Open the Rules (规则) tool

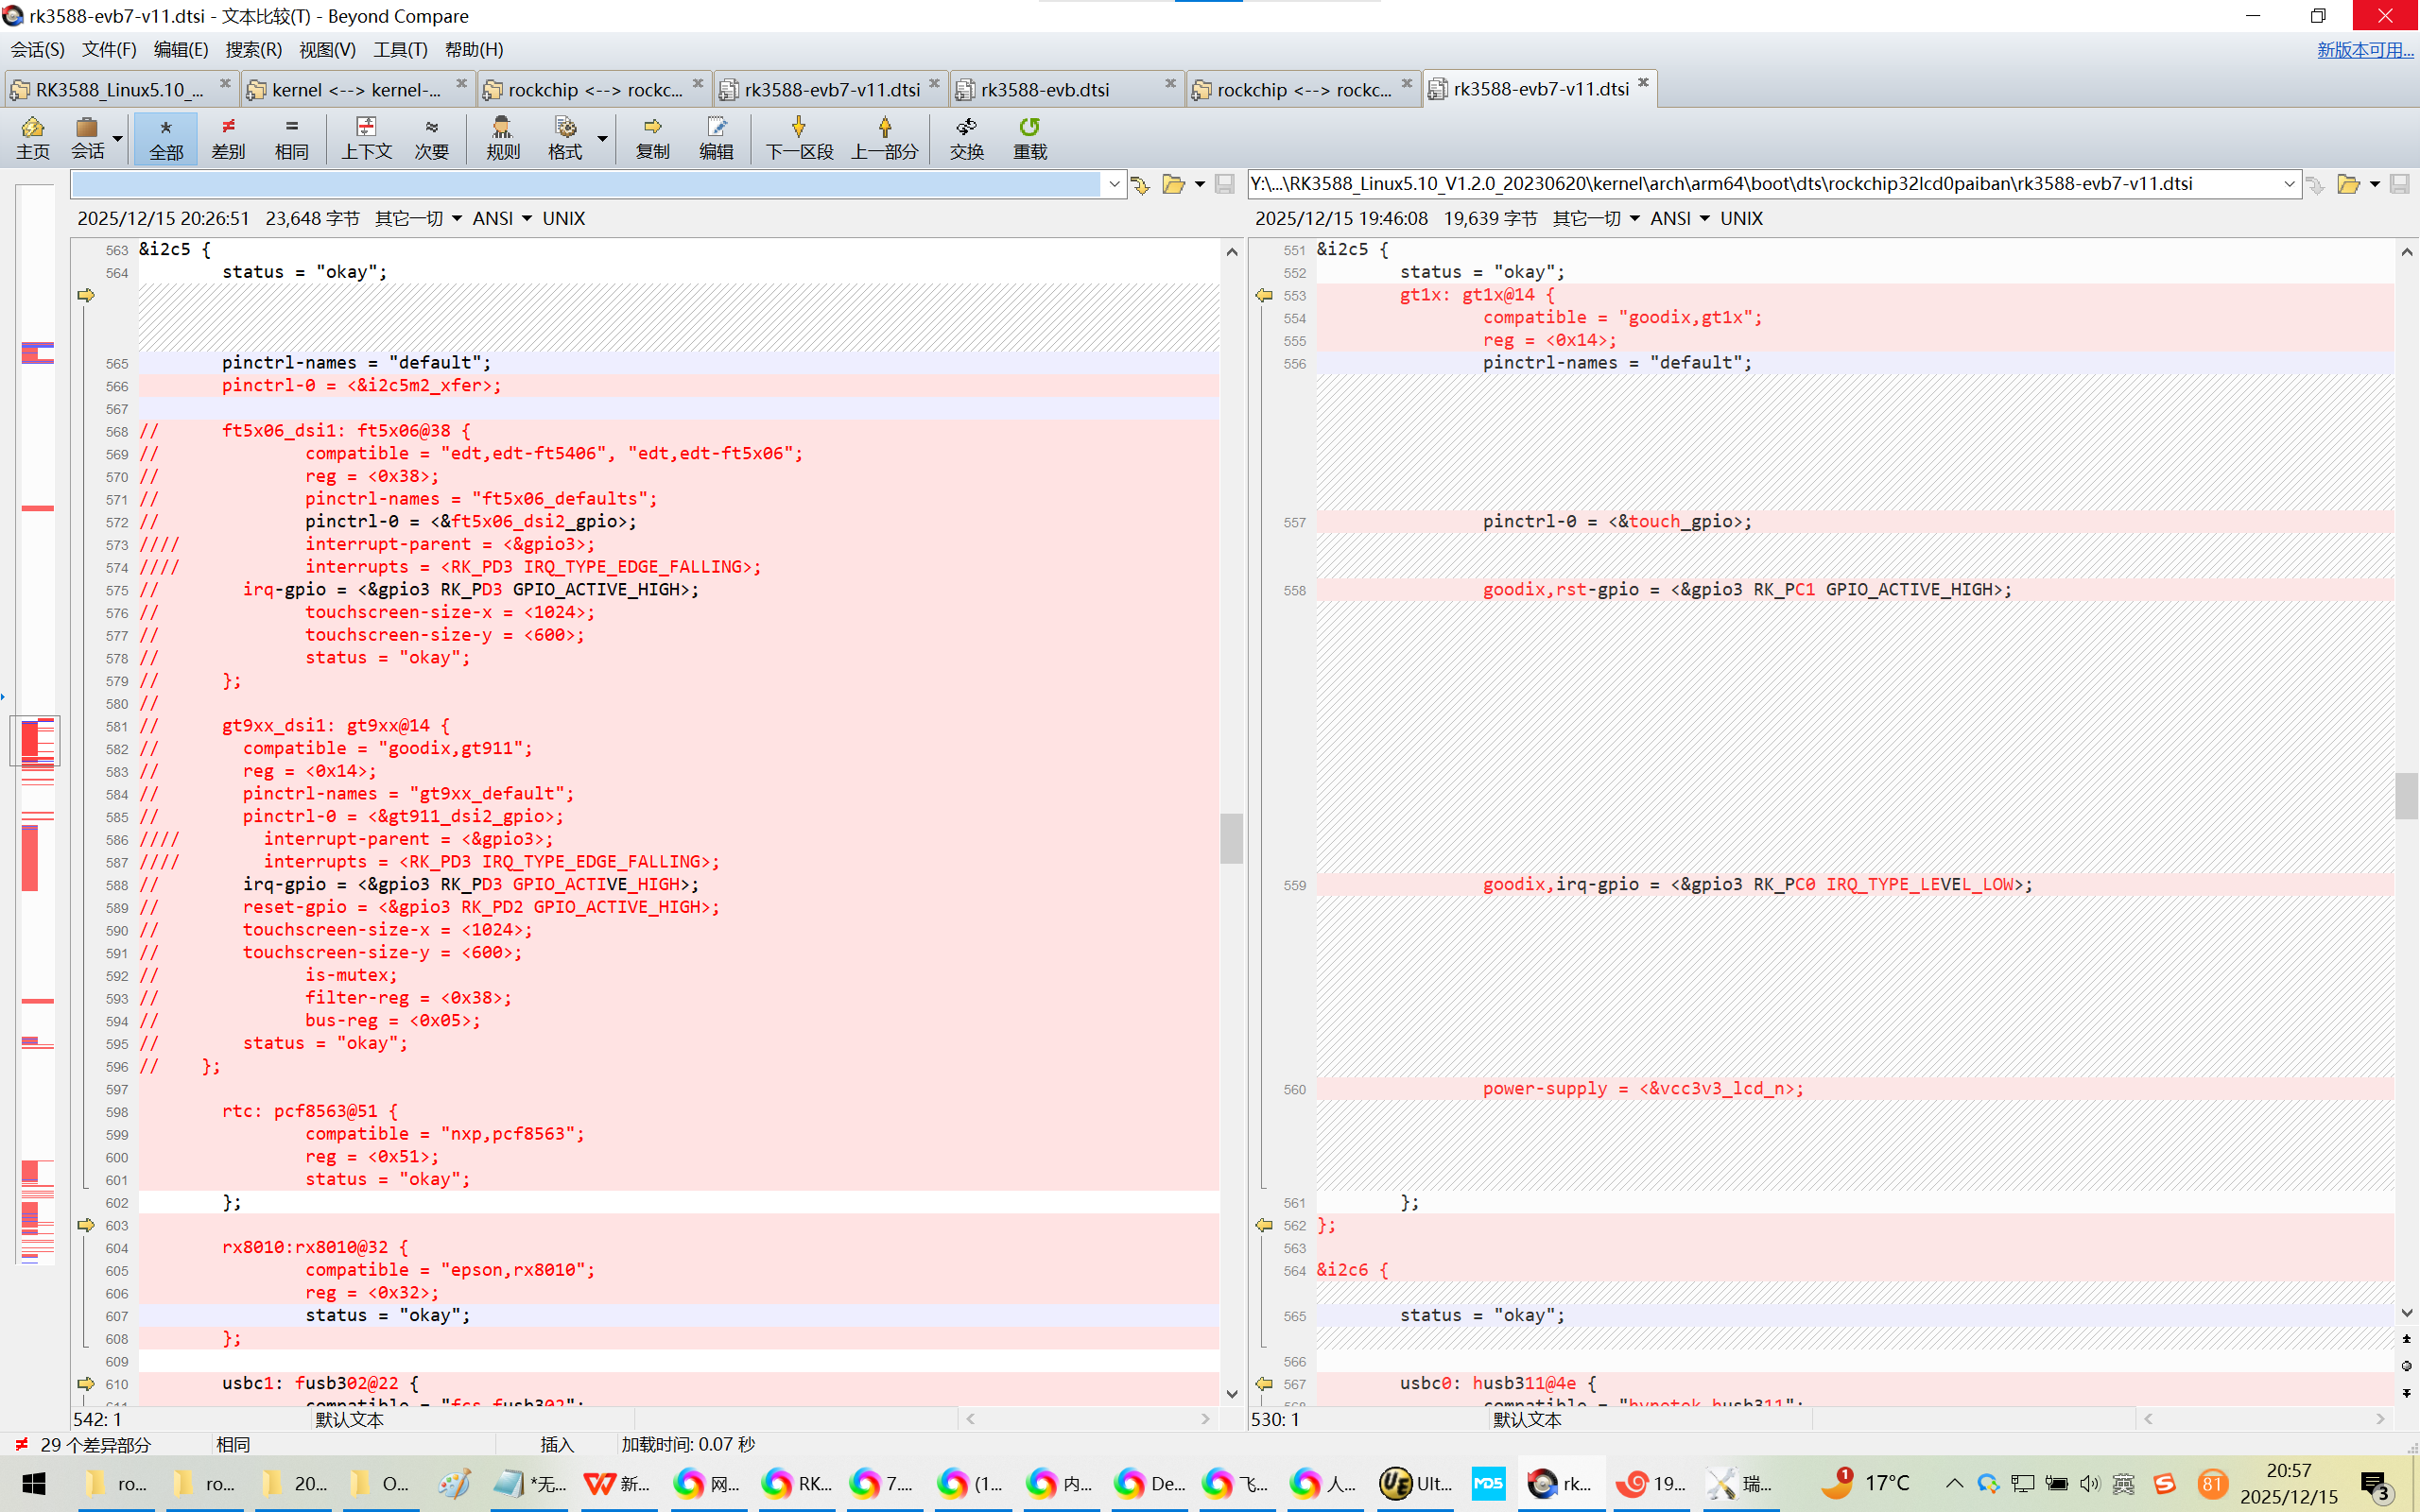pyautogui.click(x=502, y=137)
